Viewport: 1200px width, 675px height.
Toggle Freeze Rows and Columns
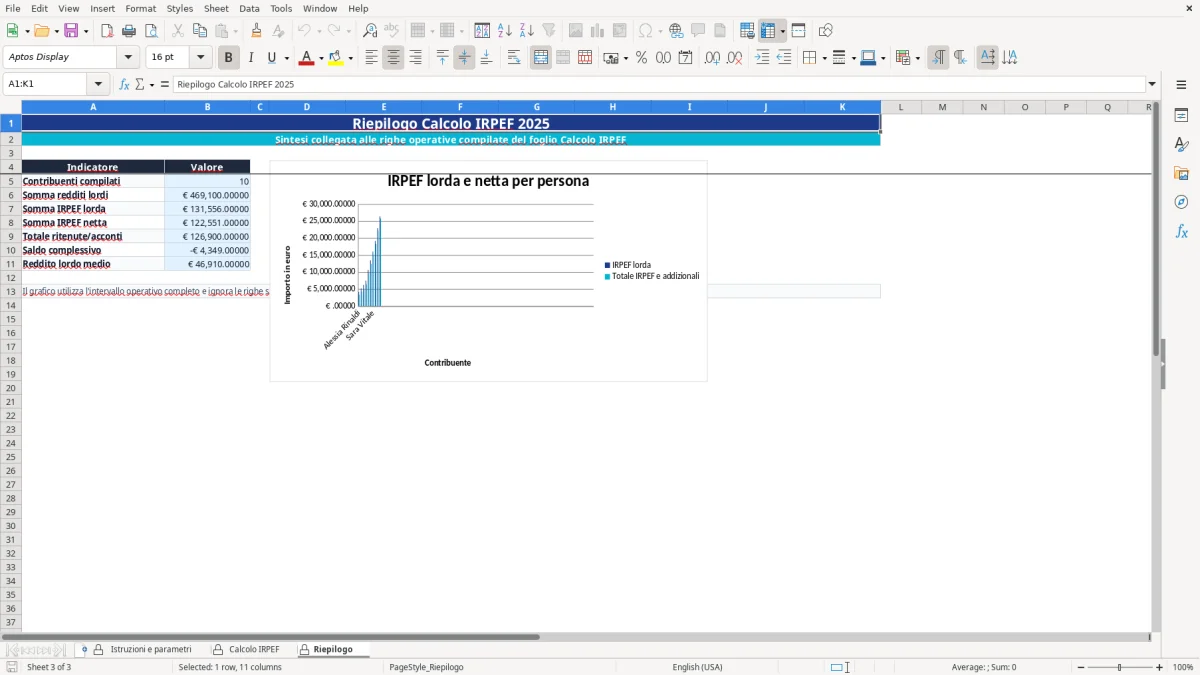coord(768,31)
